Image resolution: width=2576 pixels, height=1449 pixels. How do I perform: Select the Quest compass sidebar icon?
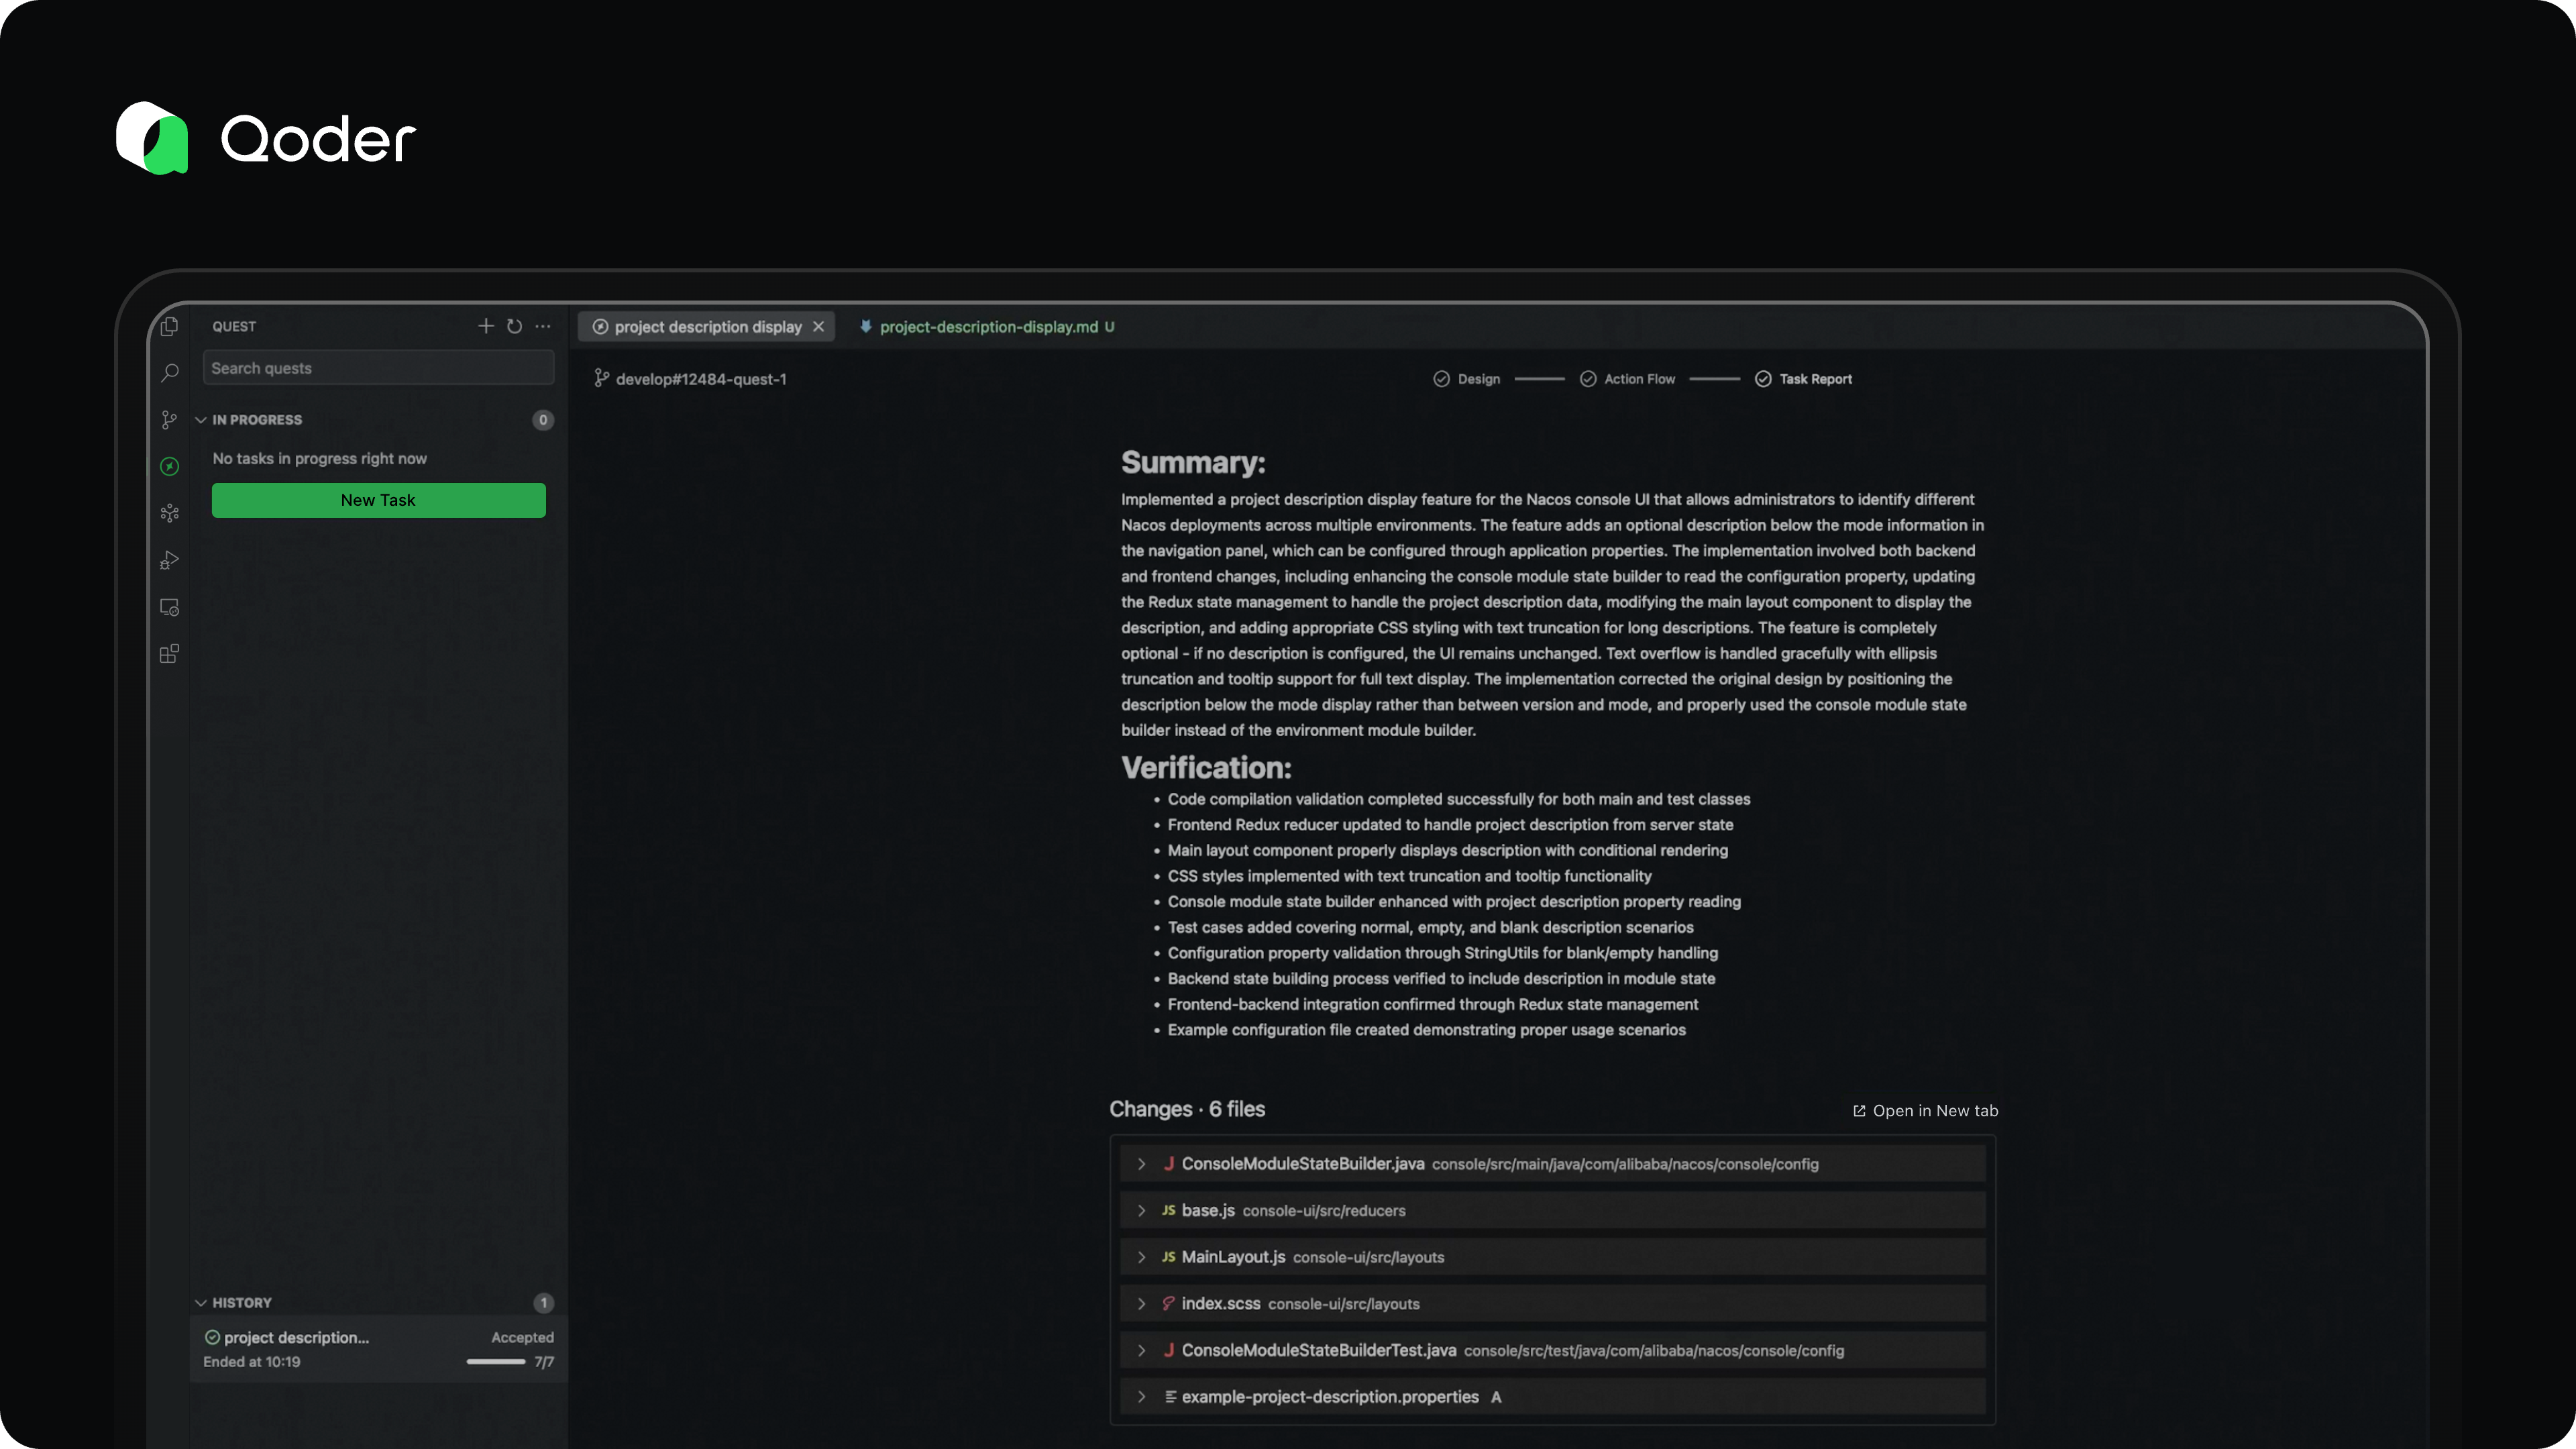pos(169,467)
